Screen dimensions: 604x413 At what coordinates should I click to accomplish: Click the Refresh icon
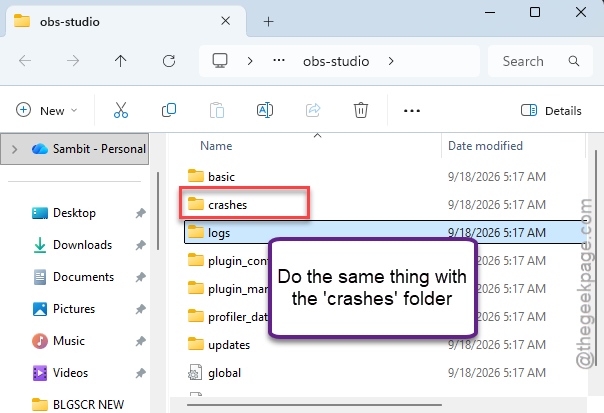(x=169, y=61)
